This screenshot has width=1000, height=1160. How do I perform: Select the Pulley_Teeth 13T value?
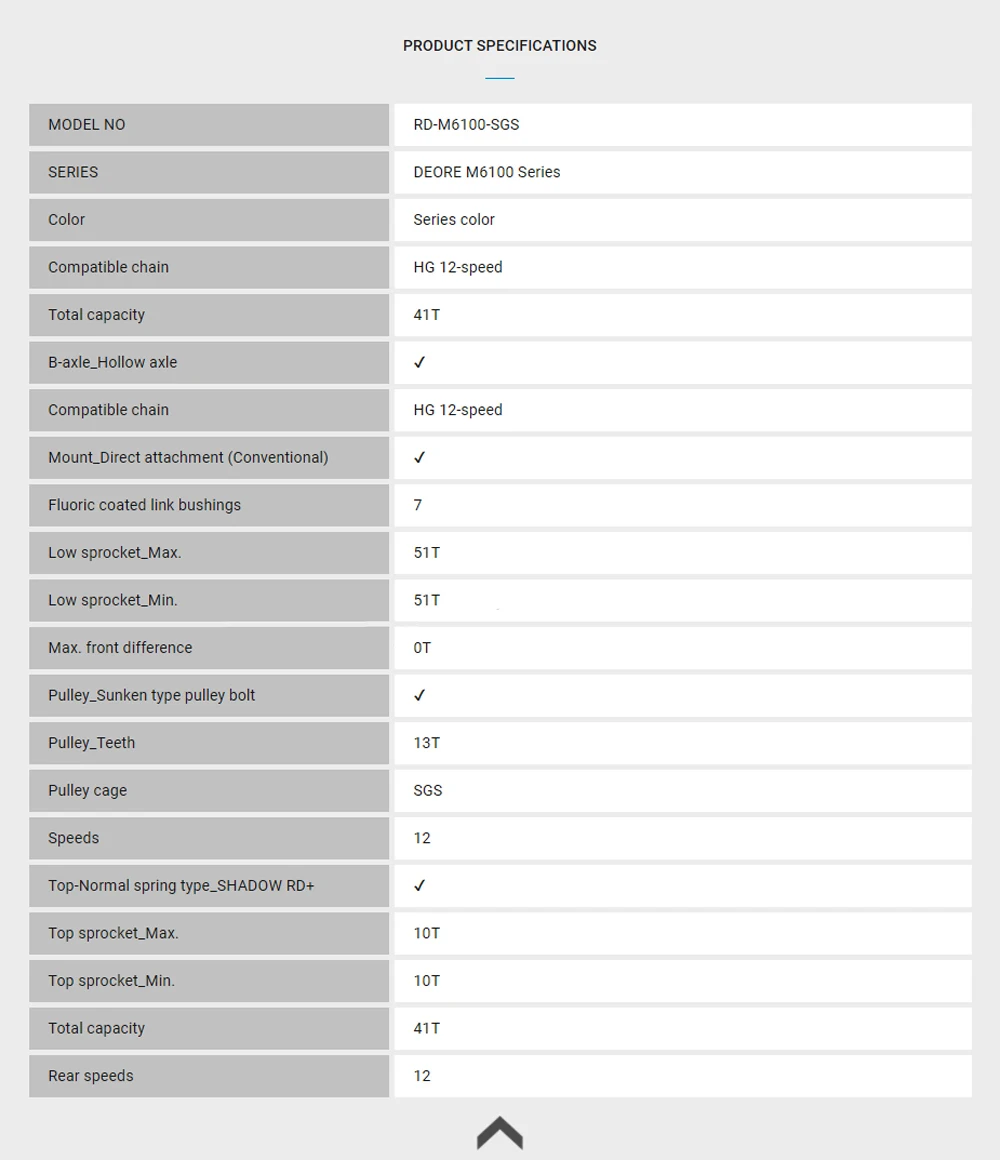(x=427, y=743)
